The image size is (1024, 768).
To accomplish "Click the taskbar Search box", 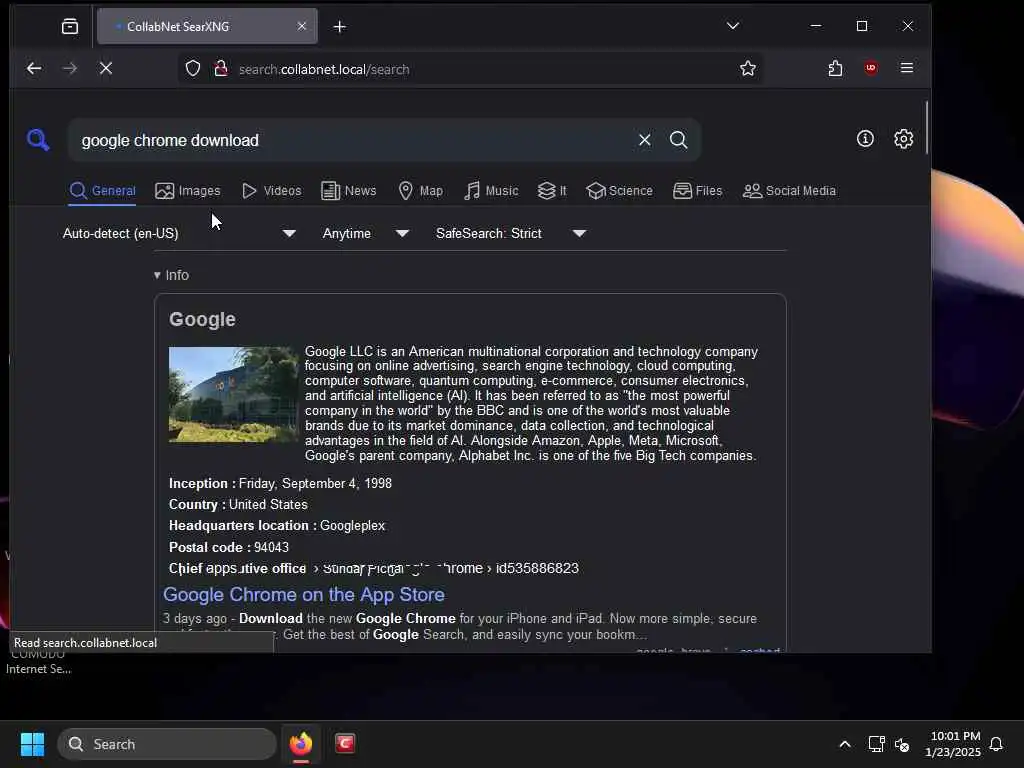I will pyautogui.click(x=167, y=744).
